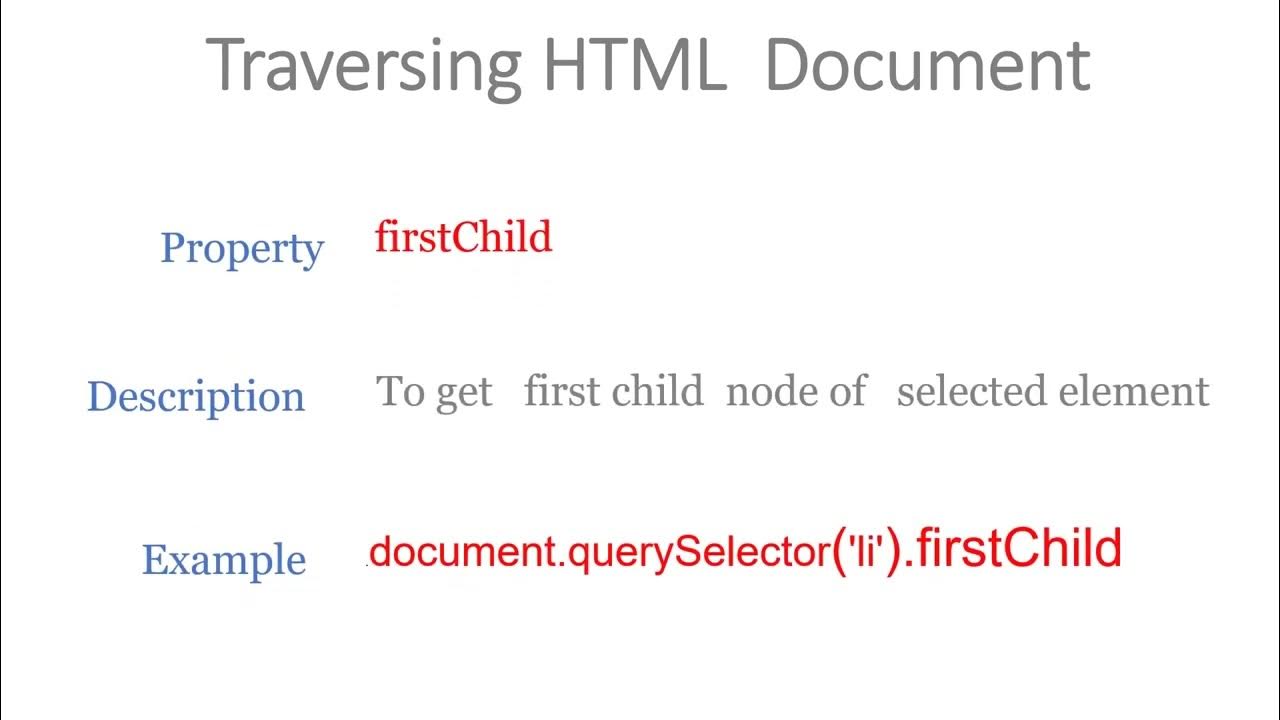Click the large .firstChild ending the example

[x=1013, y=549]
